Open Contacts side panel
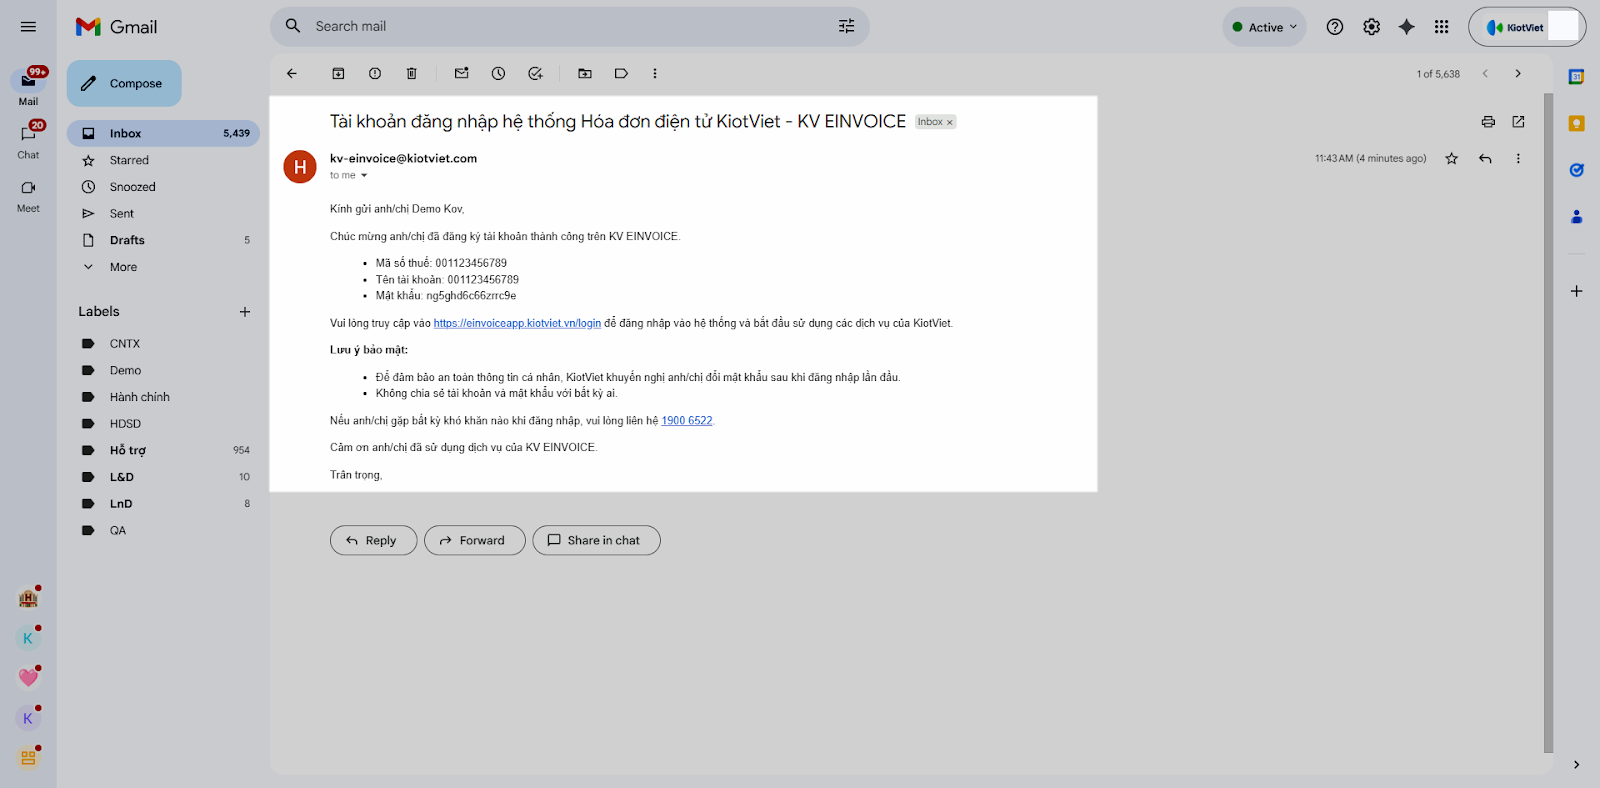 tap(1576, 216)
